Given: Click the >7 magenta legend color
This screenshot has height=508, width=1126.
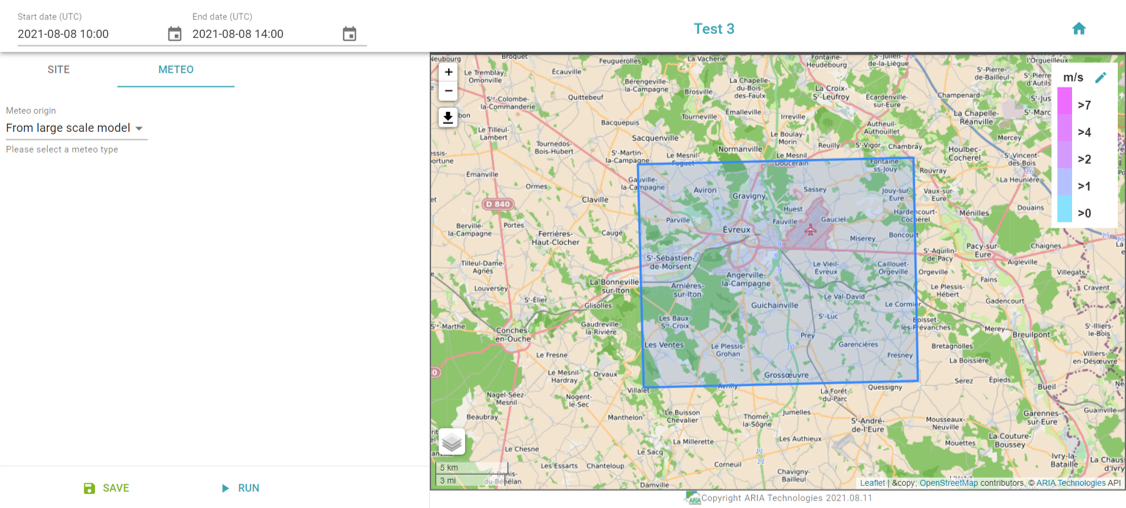Looking at the screenshot, I should (x=1064, y=102).
